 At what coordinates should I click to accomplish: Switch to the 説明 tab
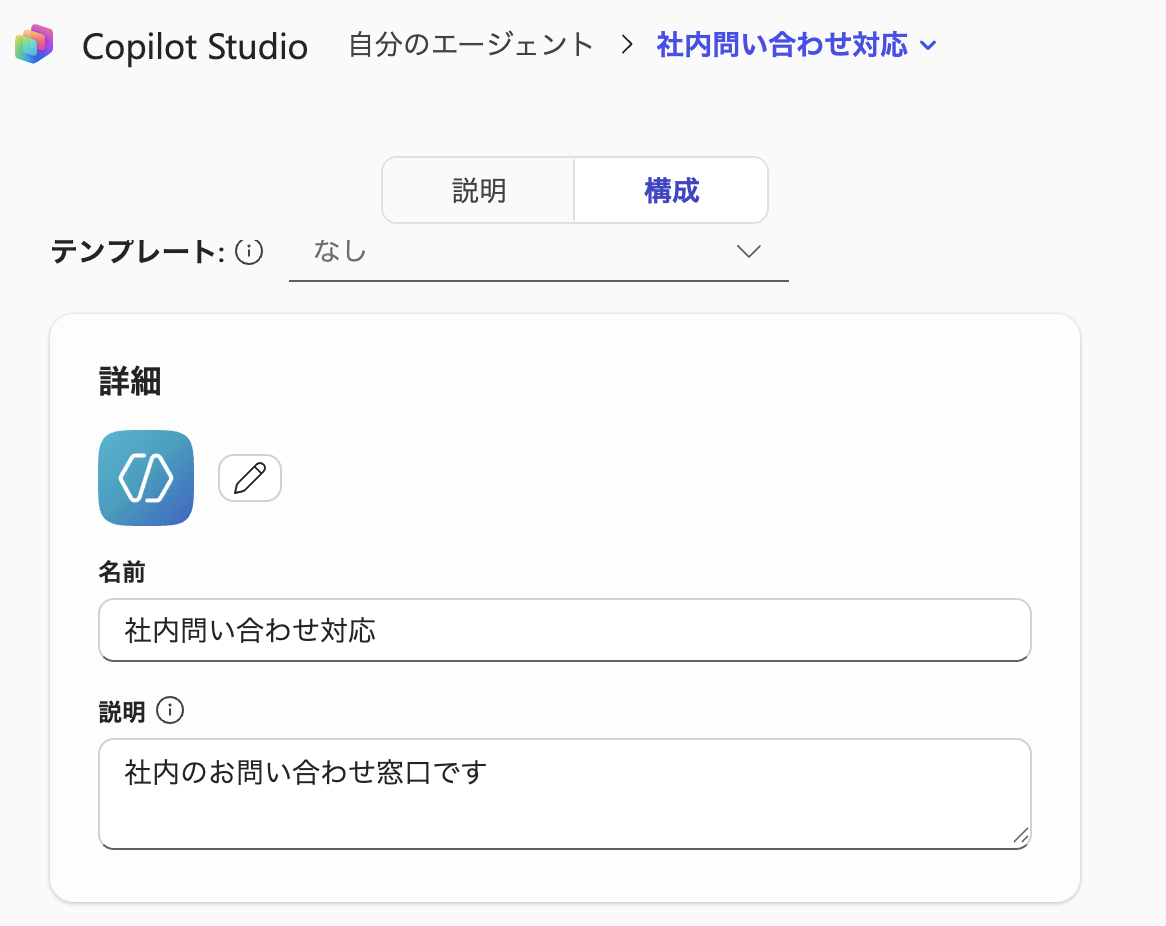point(478,189)
